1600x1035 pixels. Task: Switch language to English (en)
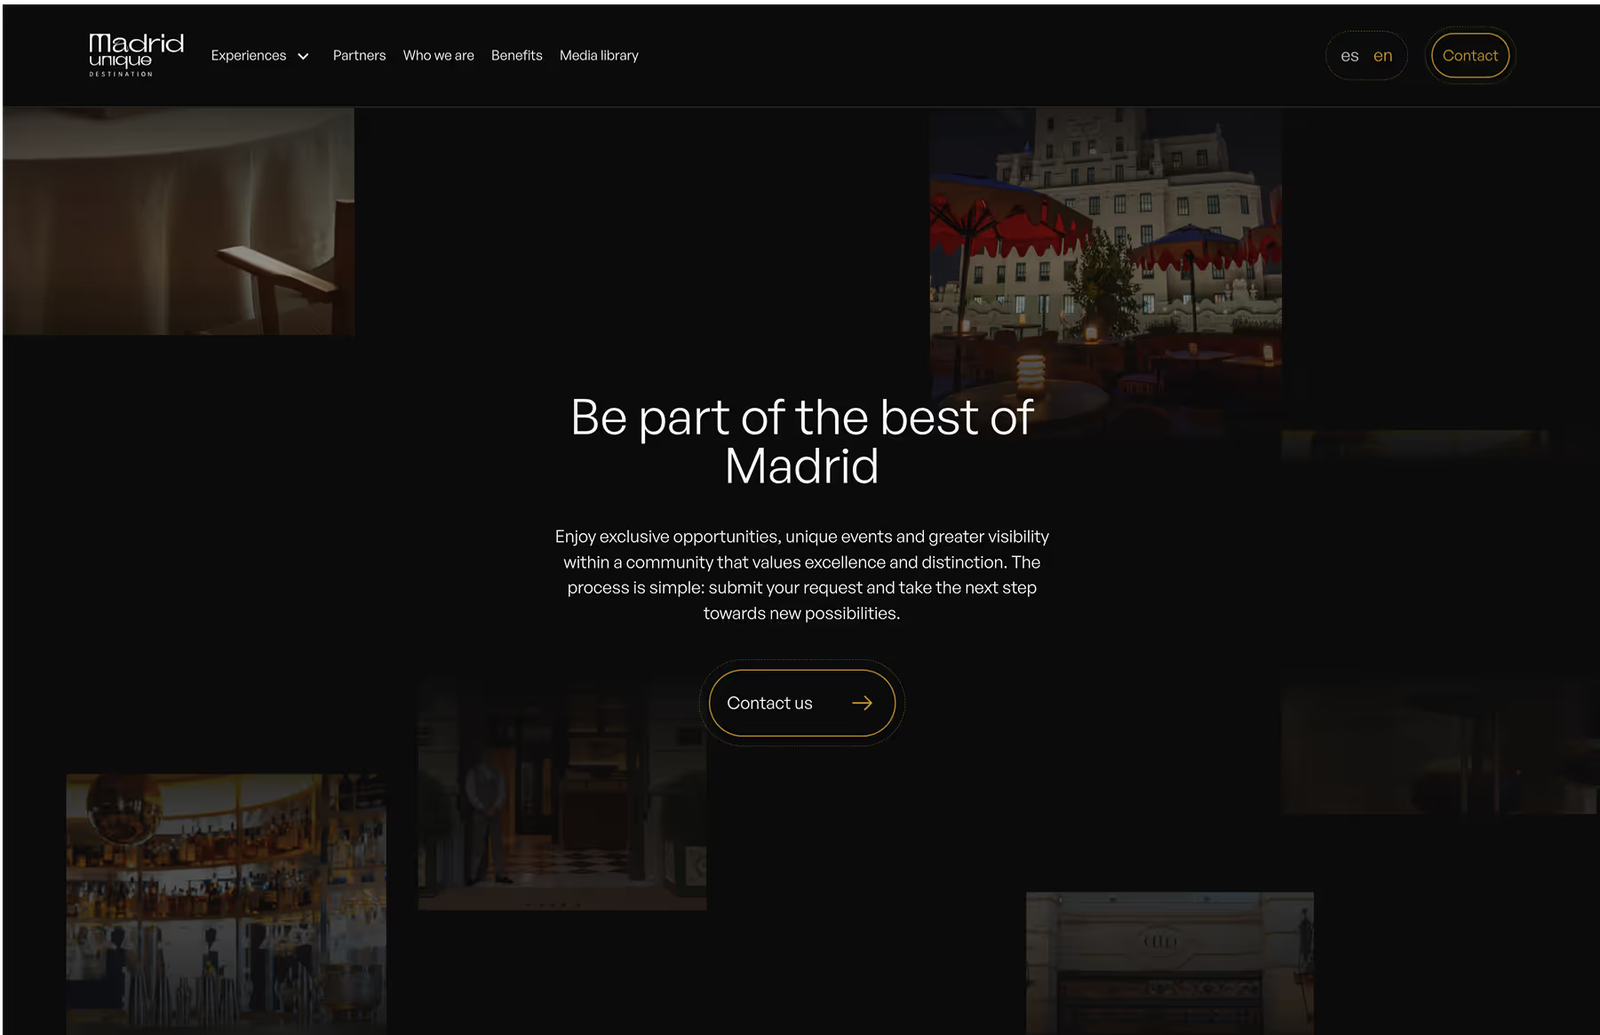point(1383,56)
